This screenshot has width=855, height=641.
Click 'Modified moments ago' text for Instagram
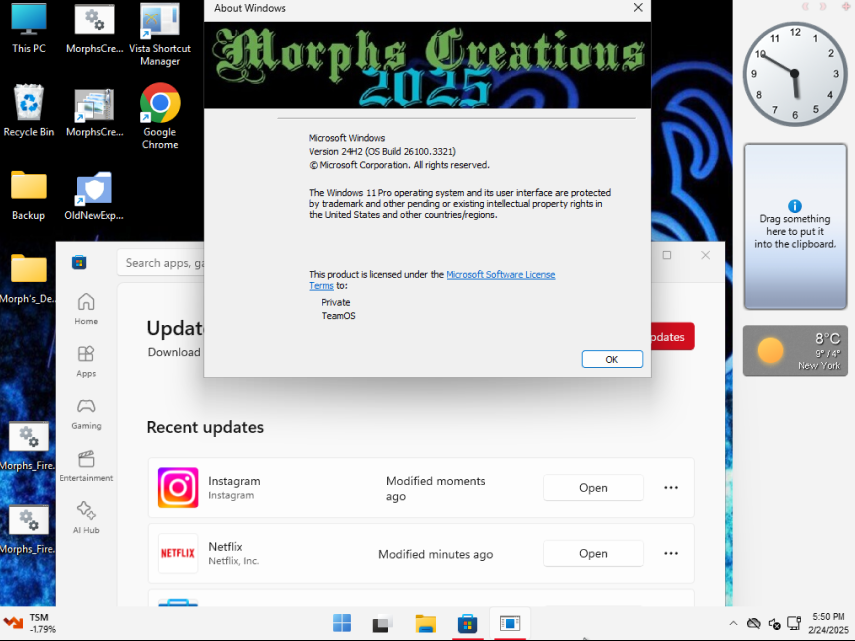435,488
